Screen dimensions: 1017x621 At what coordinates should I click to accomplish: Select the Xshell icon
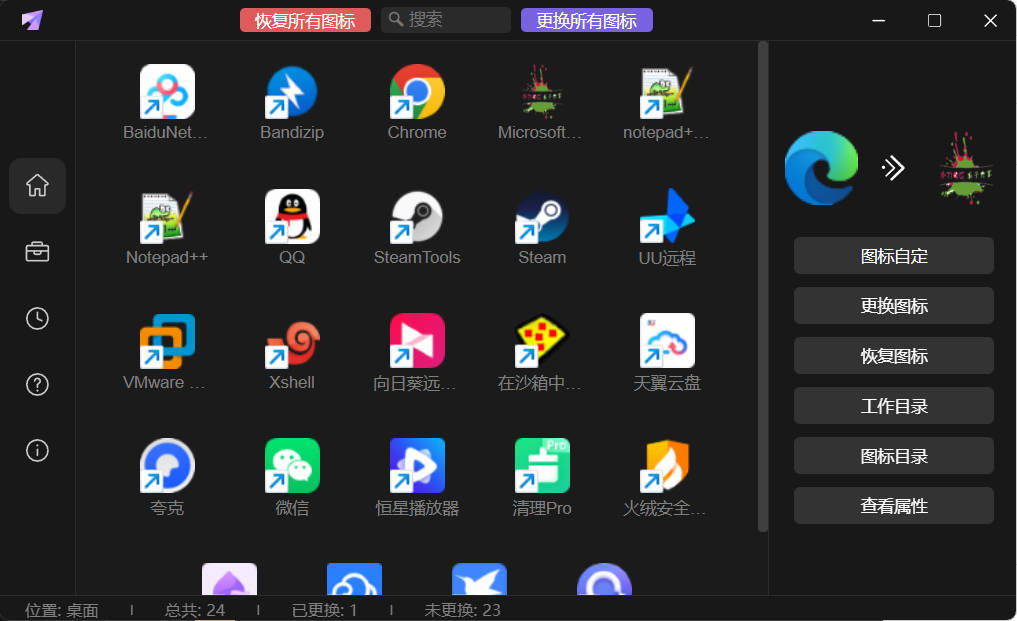[x=291, y=342]
